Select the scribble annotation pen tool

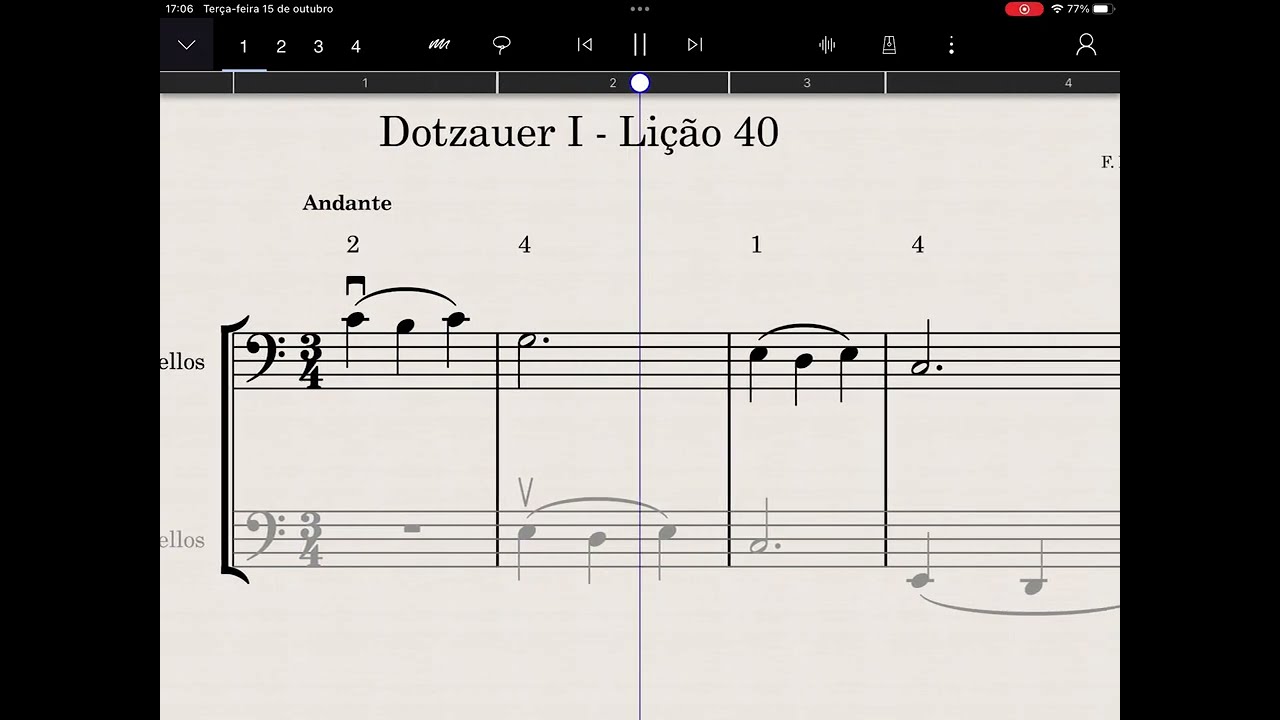(439, 45)
